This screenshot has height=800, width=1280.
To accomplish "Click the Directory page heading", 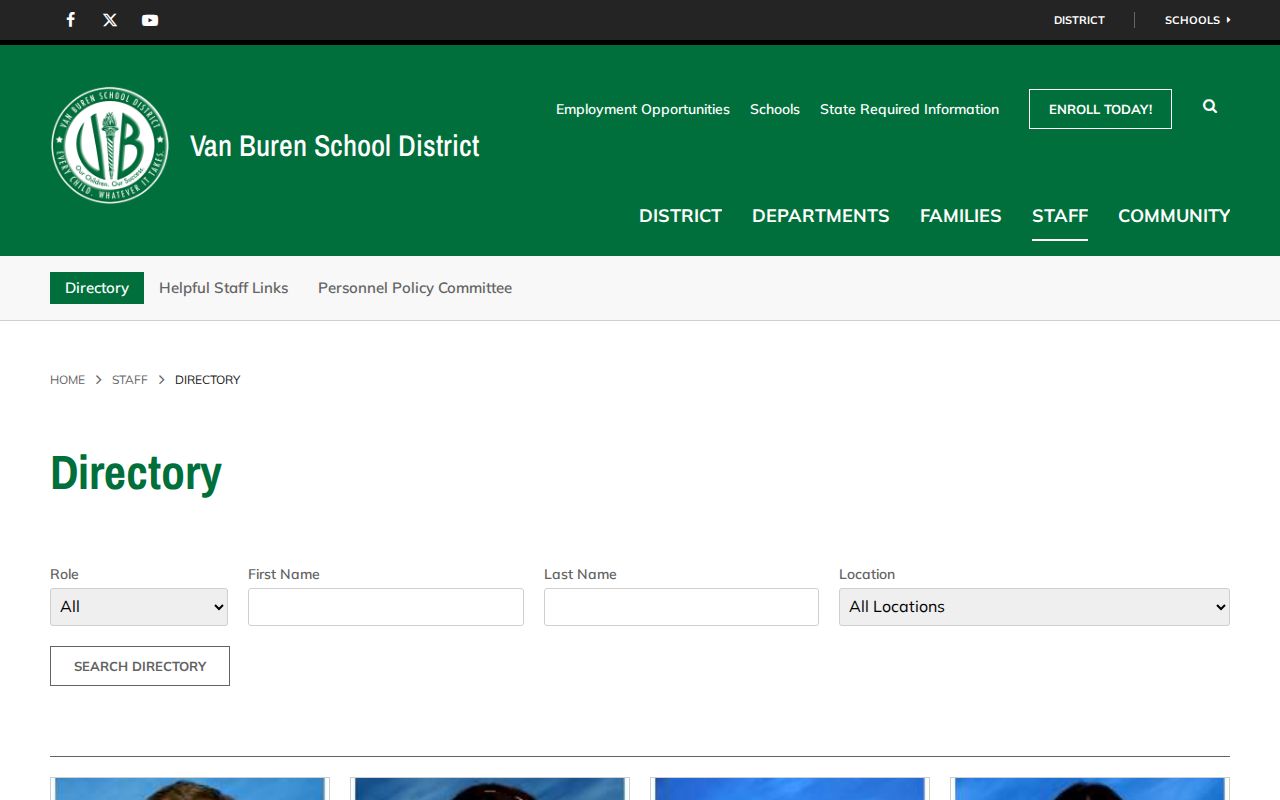I will [136, 473].
